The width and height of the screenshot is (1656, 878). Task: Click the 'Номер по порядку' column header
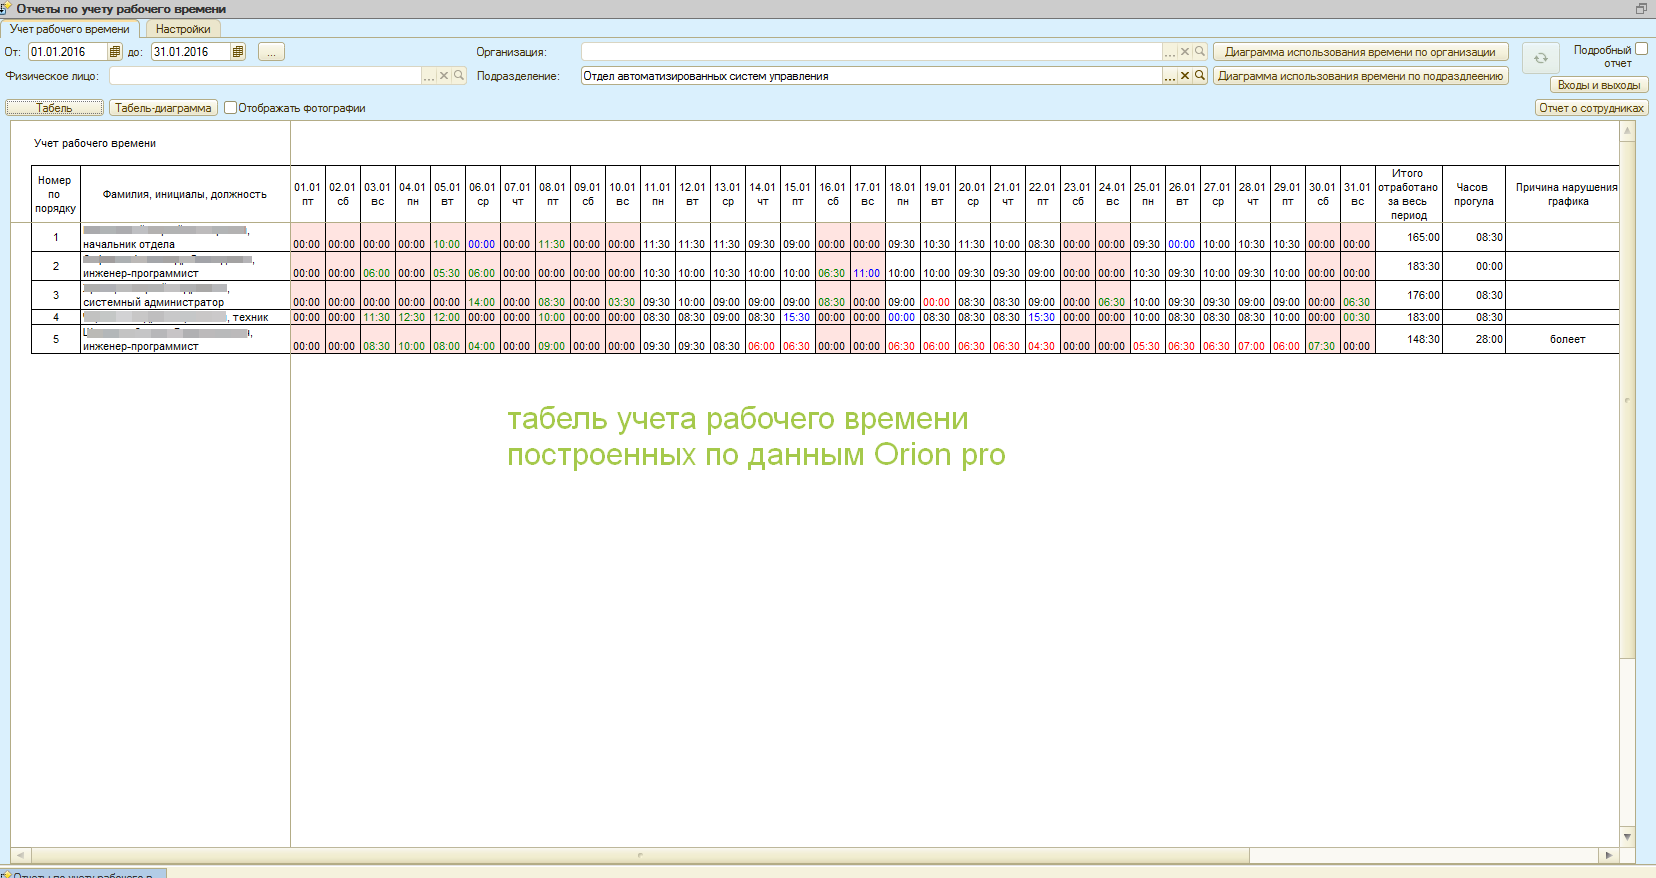tap(55, 194)
